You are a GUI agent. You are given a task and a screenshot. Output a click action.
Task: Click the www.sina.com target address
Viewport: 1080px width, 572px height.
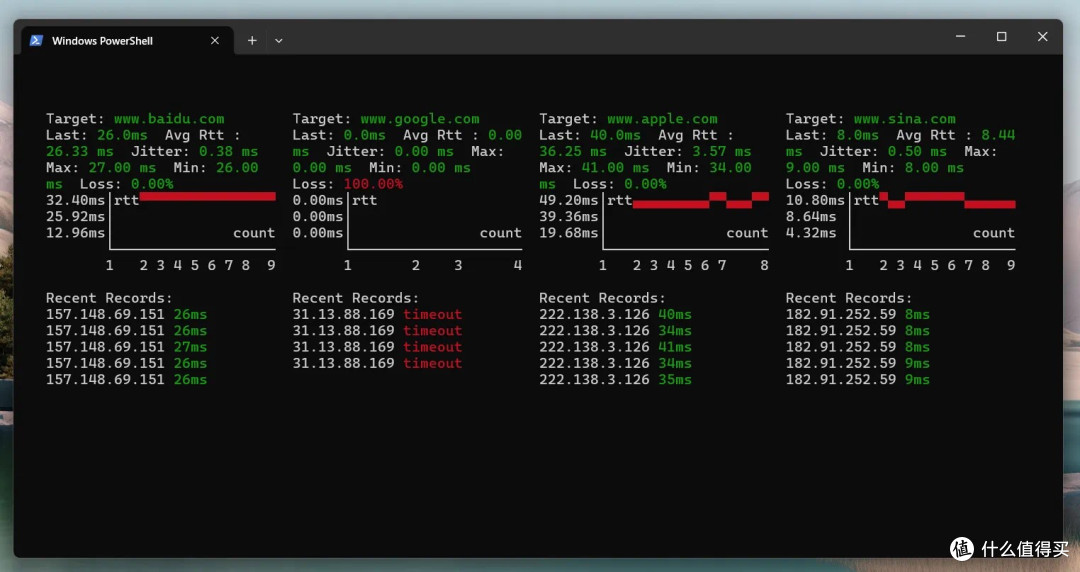pyautogui.click(x=904, y=119)
